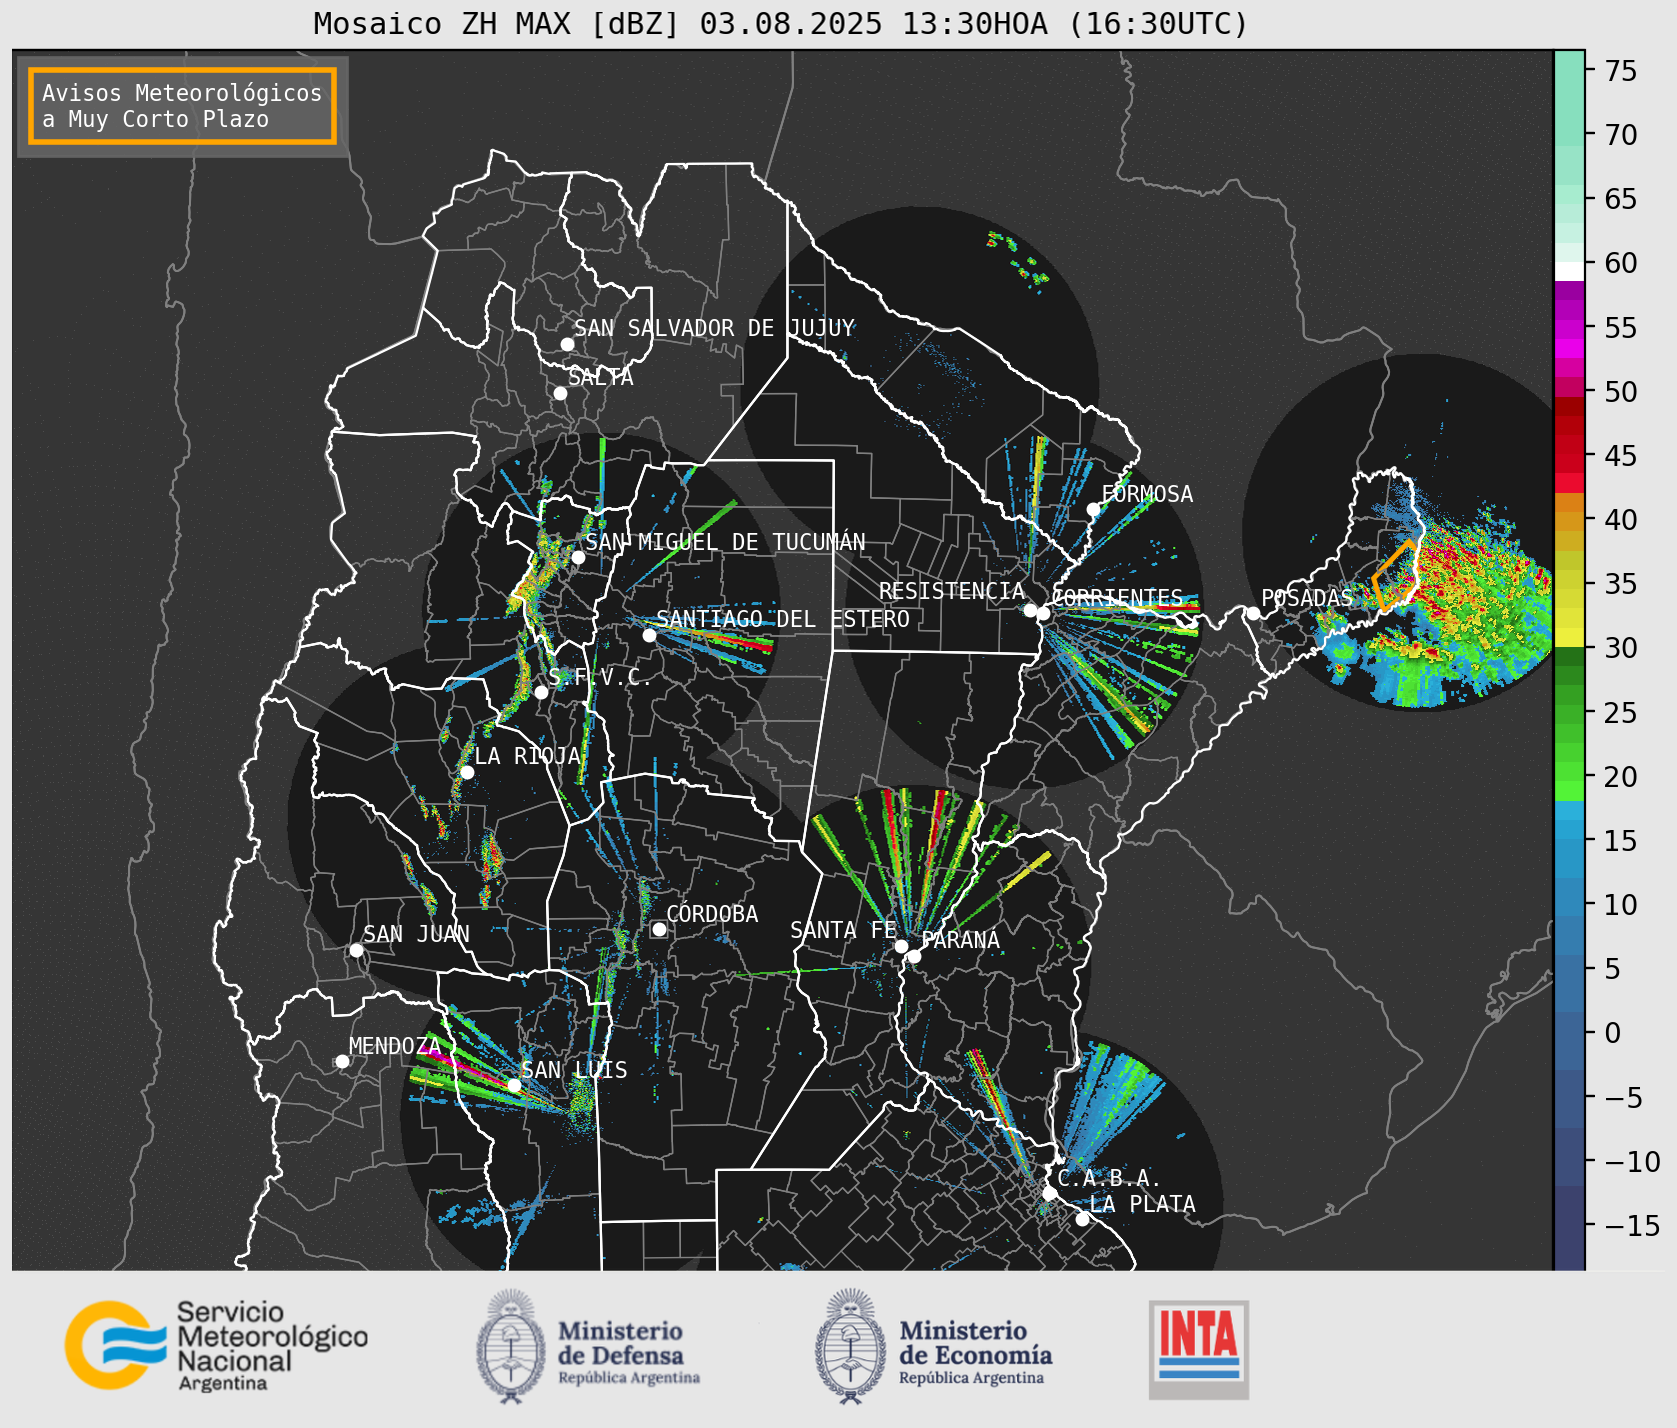Click the Córdoba radar site marker

click(659, 929)
